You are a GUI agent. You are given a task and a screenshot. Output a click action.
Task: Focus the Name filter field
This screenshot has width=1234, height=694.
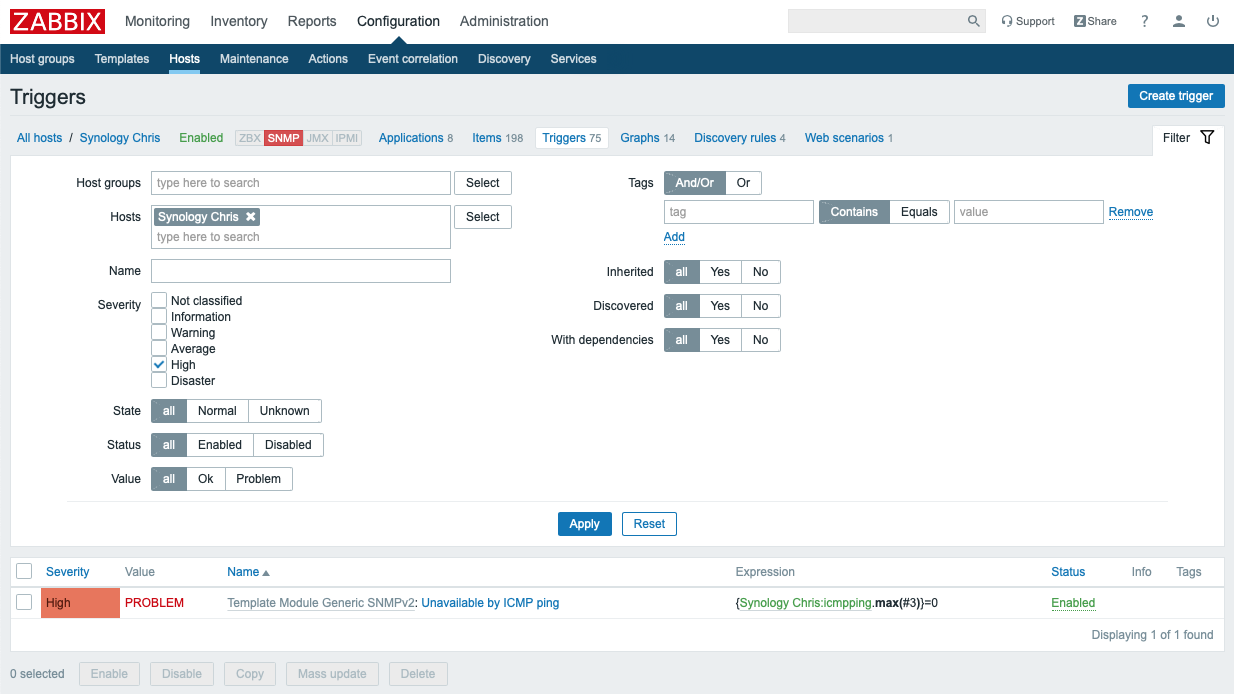[301, 271]
